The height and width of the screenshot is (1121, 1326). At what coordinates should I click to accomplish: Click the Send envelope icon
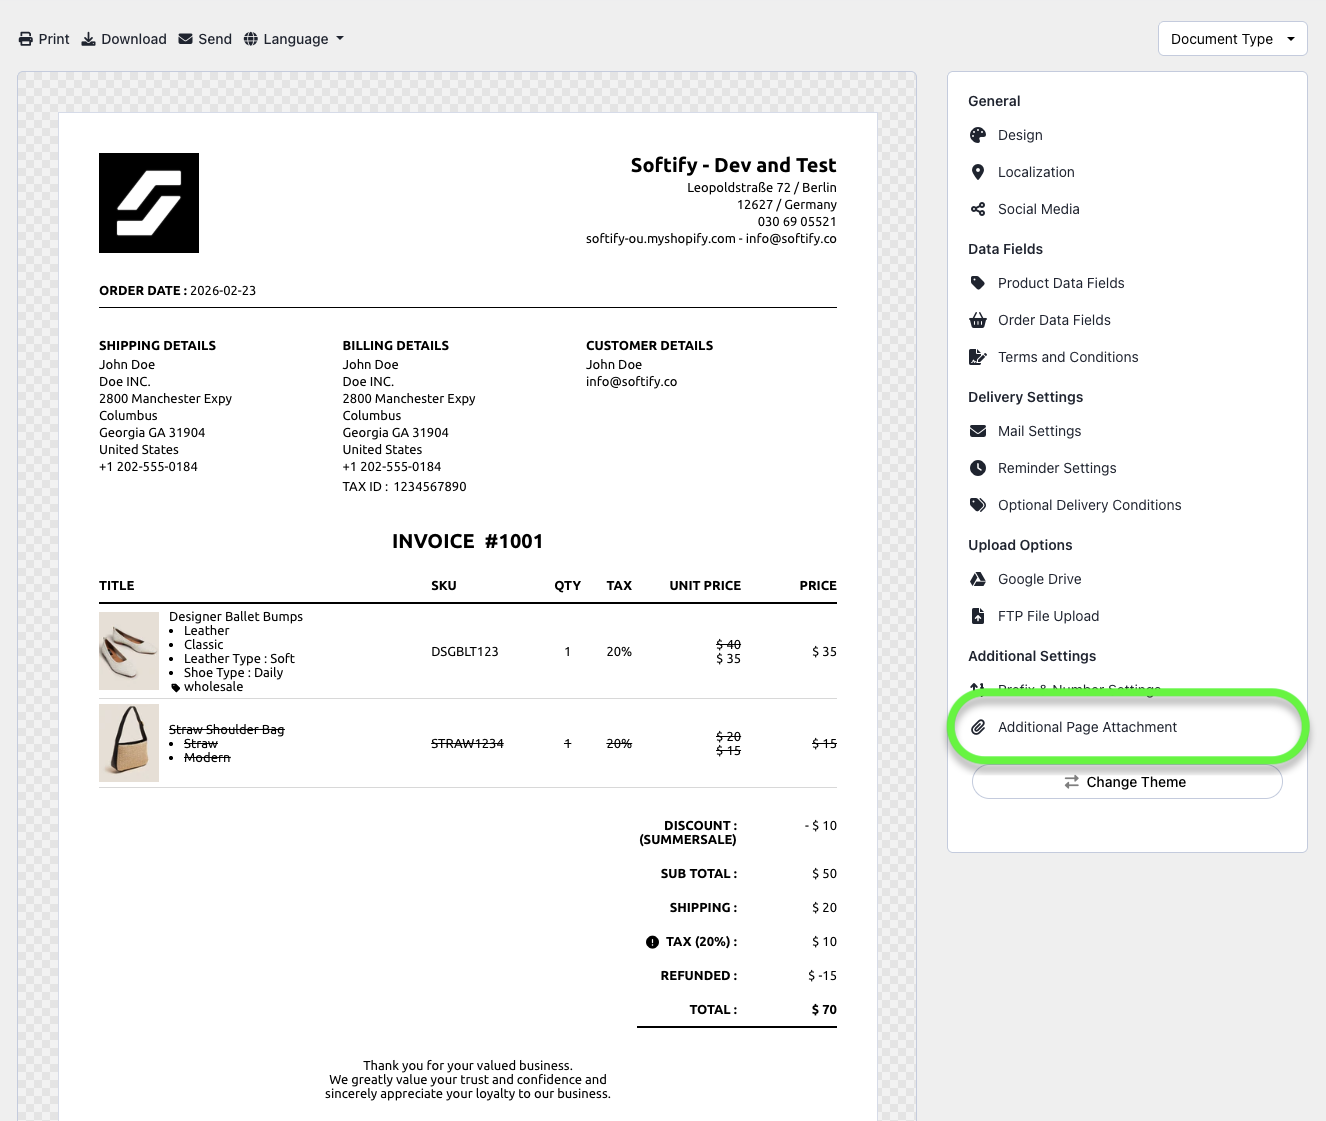click(x=186, y=39)
